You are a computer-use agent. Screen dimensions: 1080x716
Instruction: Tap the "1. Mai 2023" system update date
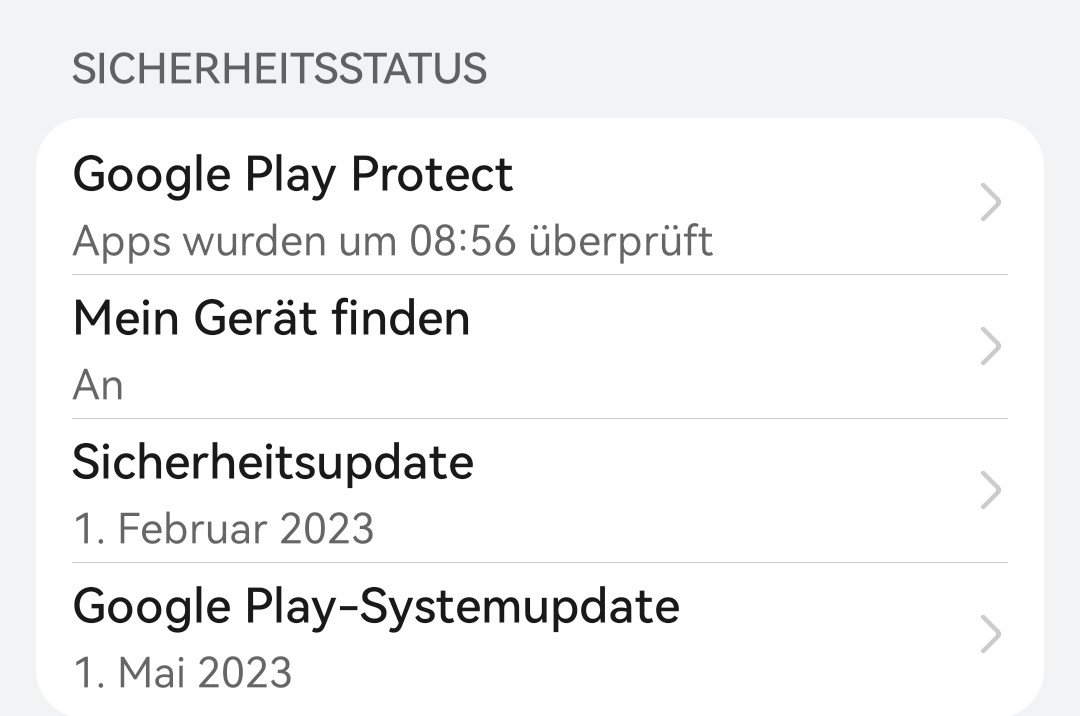(x=182, y=672)
